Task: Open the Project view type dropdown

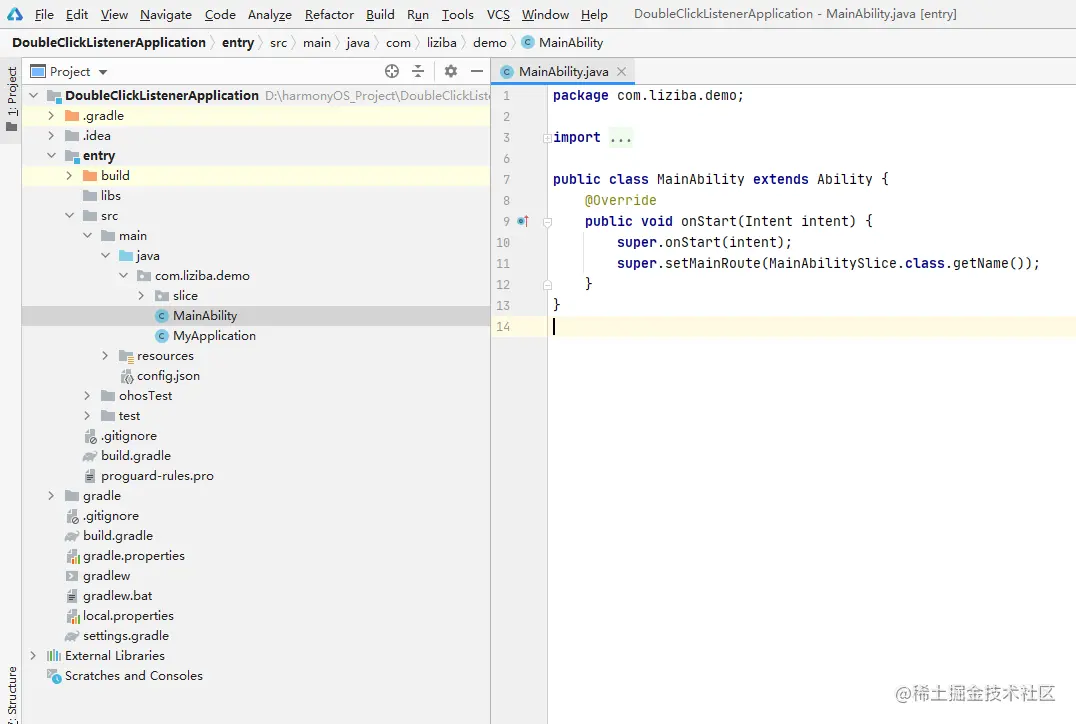Action: click(x=103, y=72)
